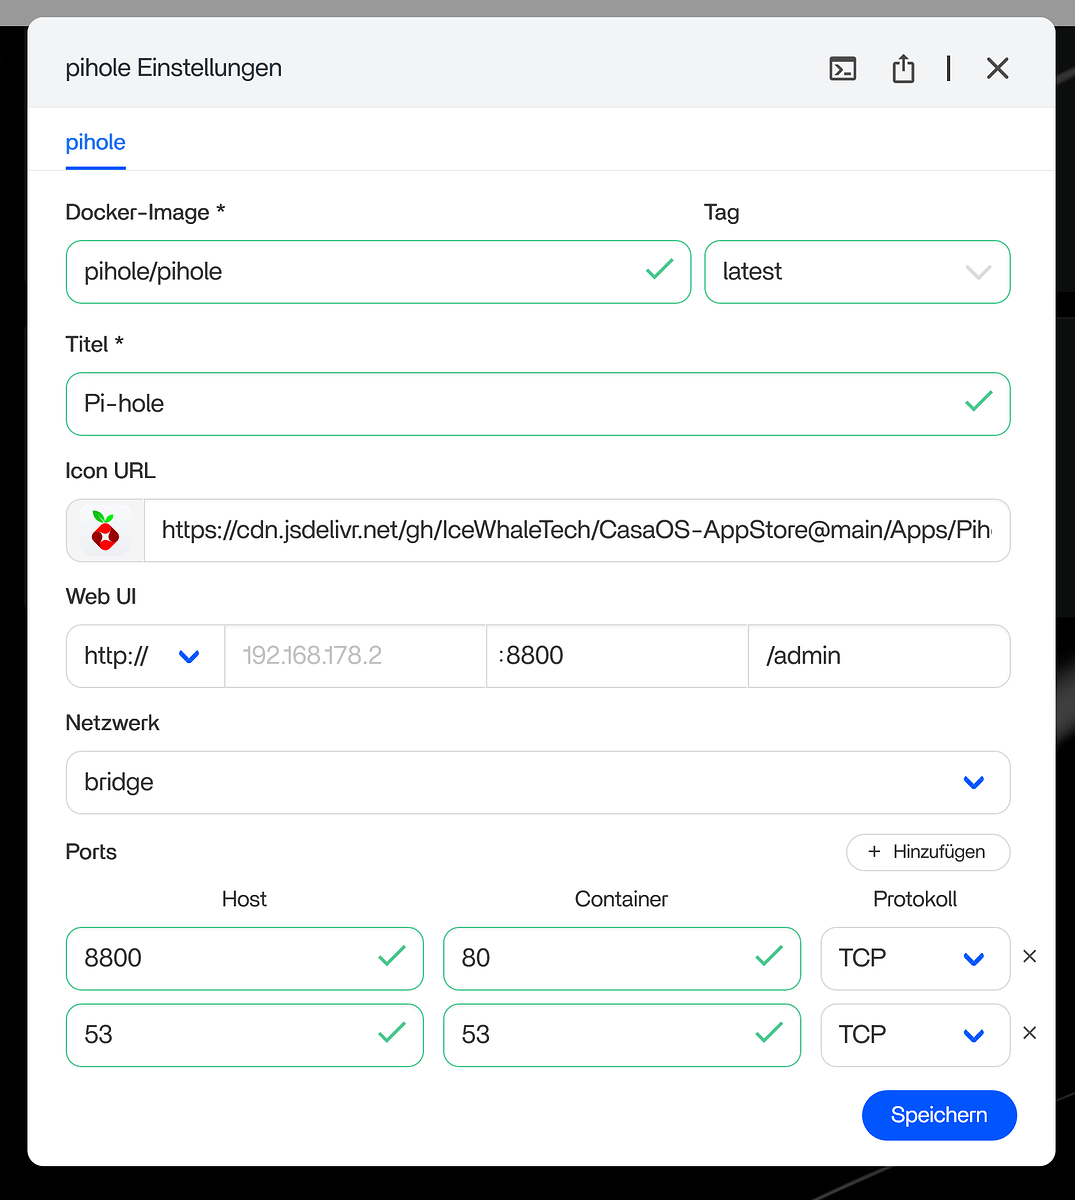Expand the http:// protocol dropdown

pyautogui.click(x=145, y=656)
